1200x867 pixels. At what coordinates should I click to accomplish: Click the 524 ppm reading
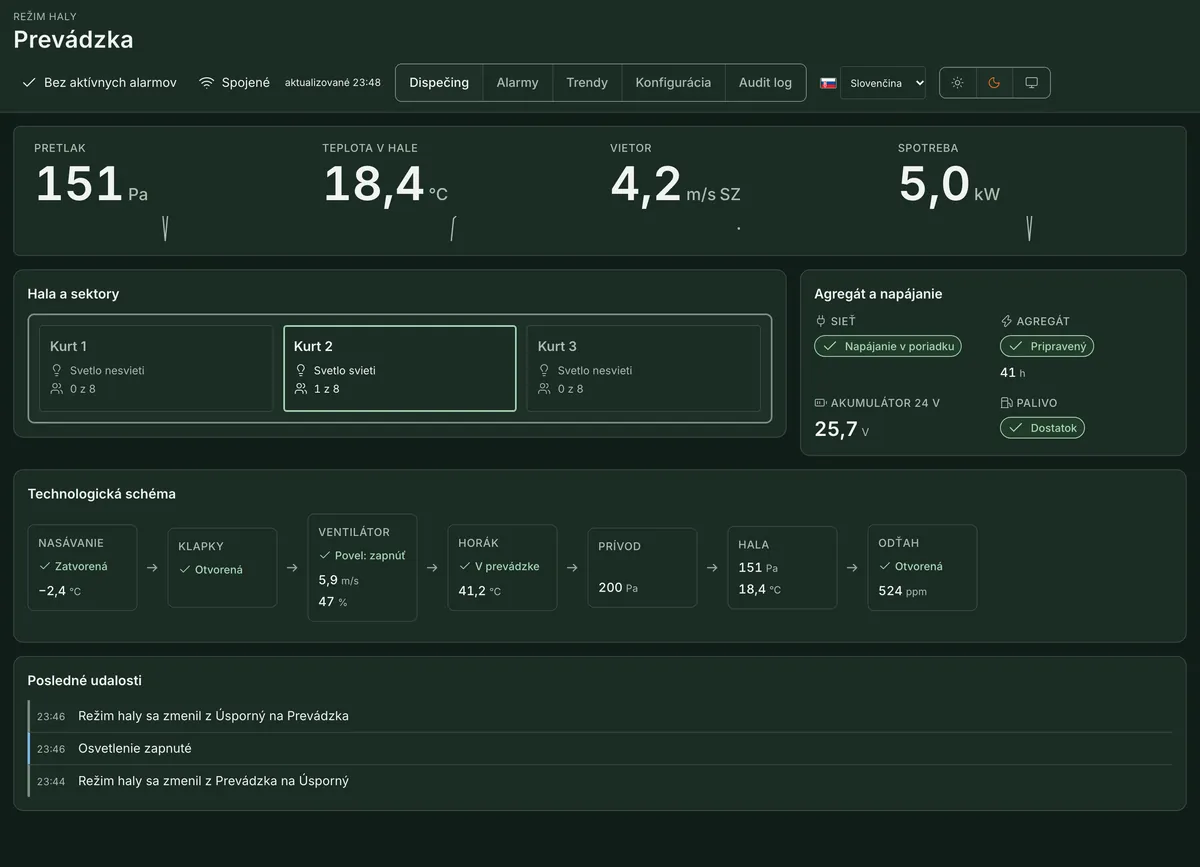[902, 590]
